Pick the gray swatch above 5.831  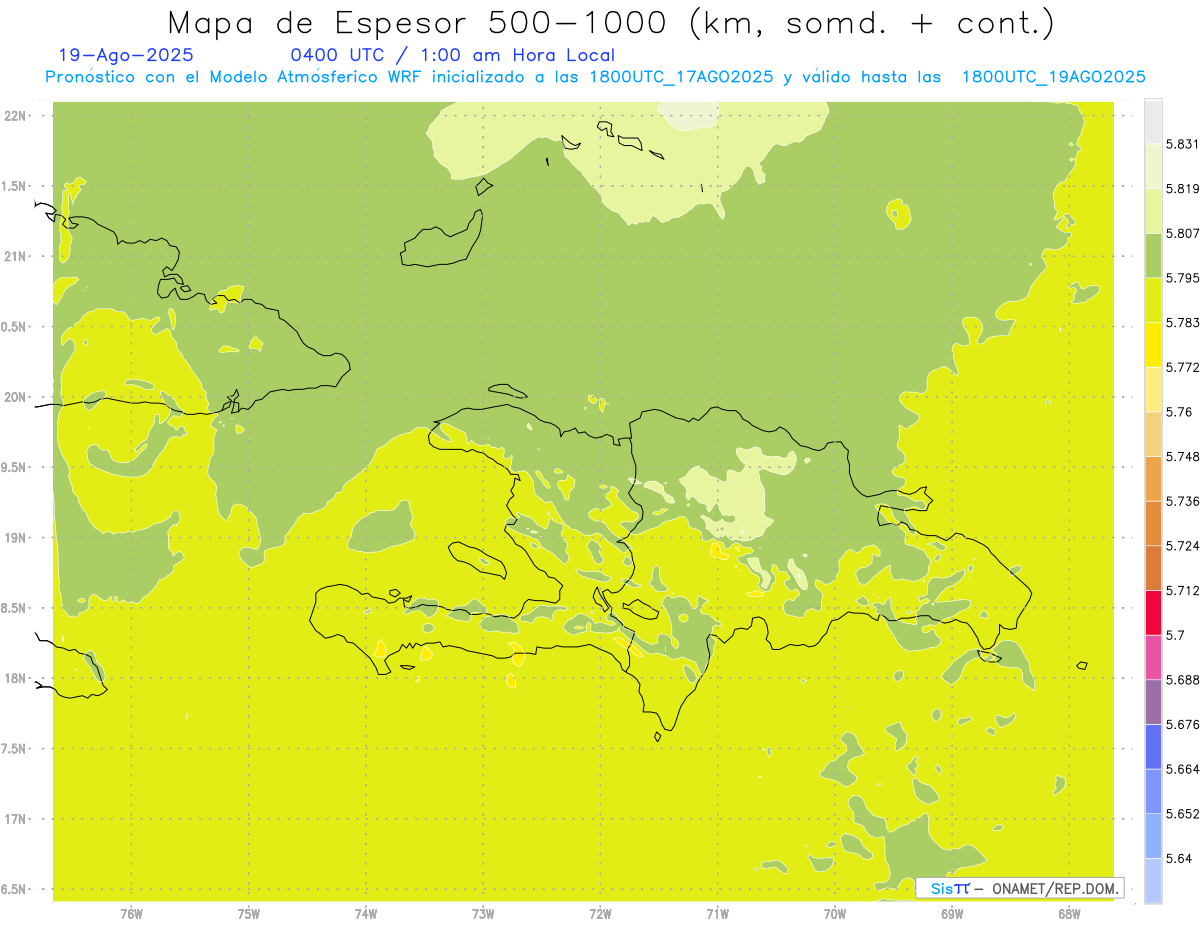tap(1153, 121)
